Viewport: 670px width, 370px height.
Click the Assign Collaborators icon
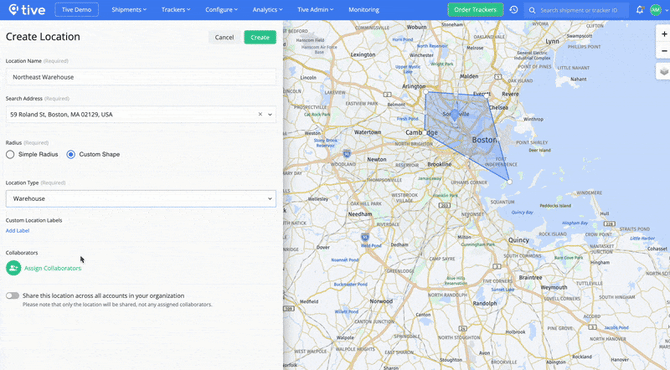14,268
